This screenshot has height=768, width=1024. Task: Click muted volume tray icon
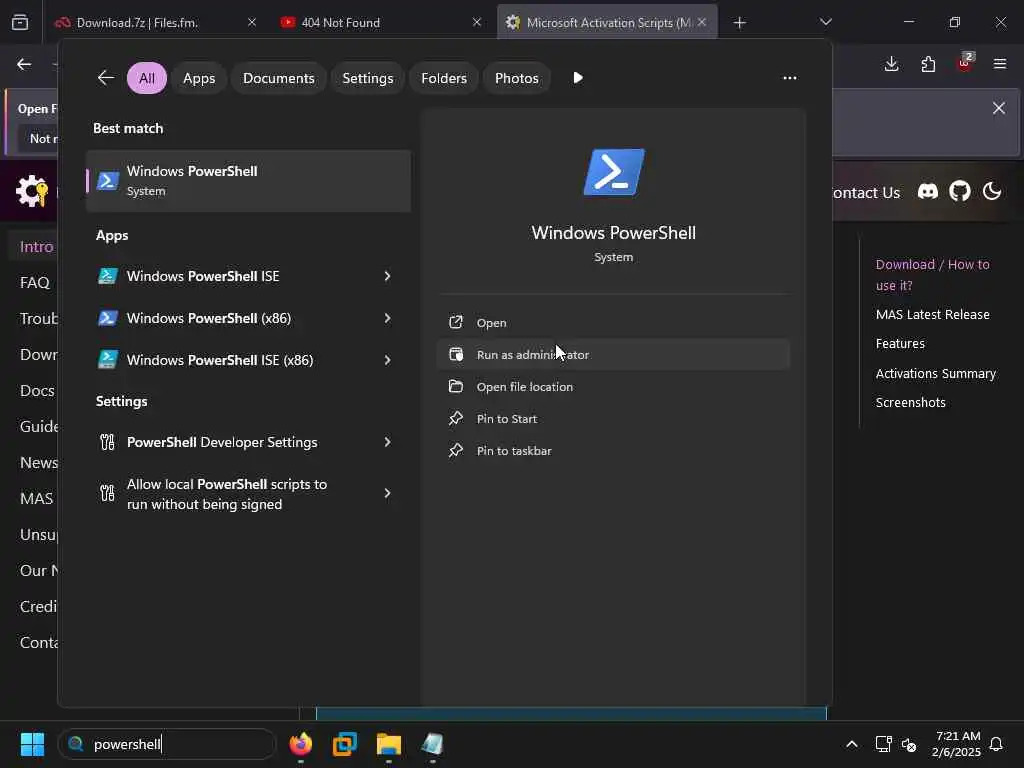(908, 744)
